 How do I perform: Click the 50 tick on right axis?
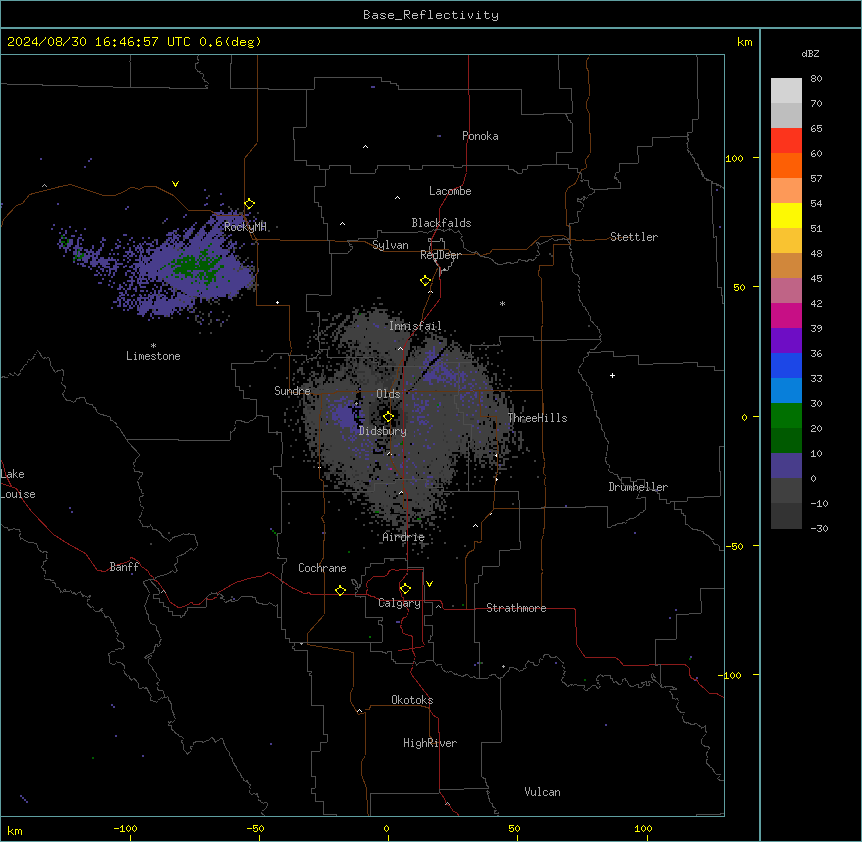(x=739, y=287)
